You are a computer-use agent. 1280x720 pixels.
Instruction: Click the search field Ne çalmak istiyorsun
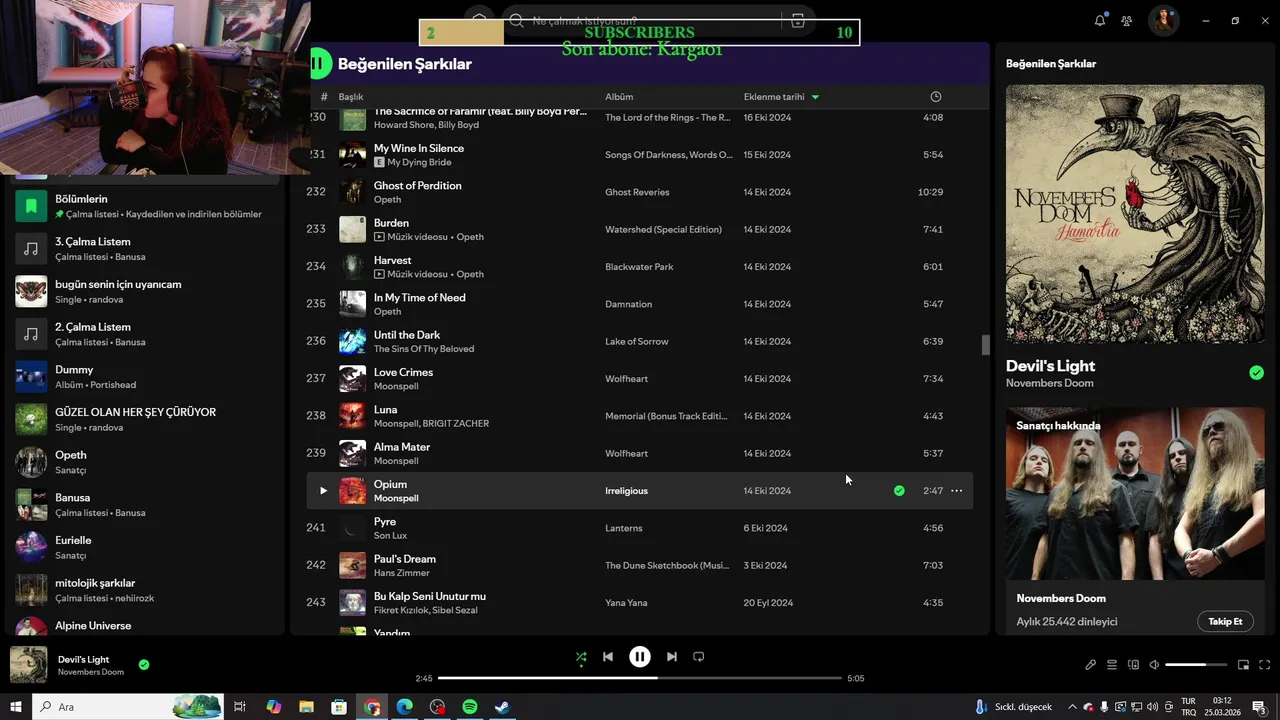click(640, 21)
